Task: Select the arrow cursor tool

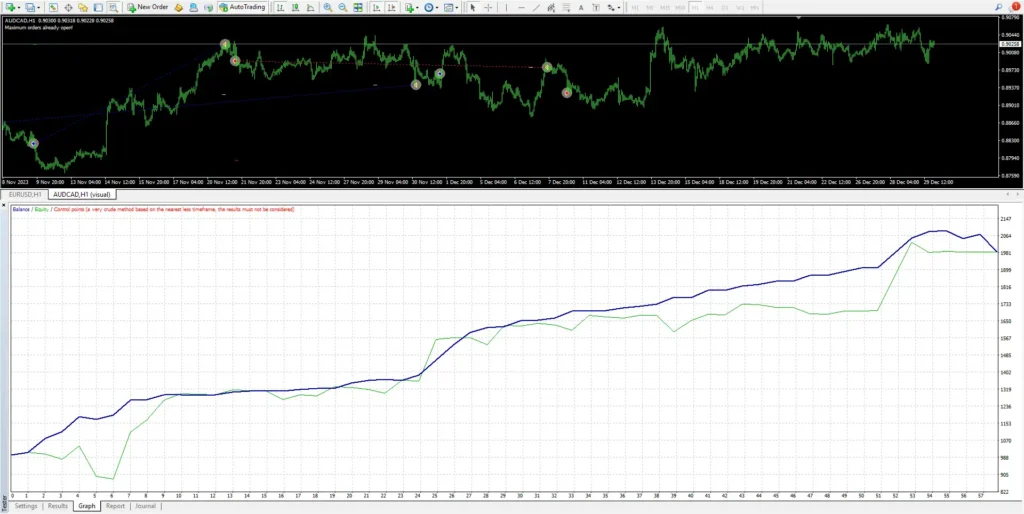Action: pos(473,7)
